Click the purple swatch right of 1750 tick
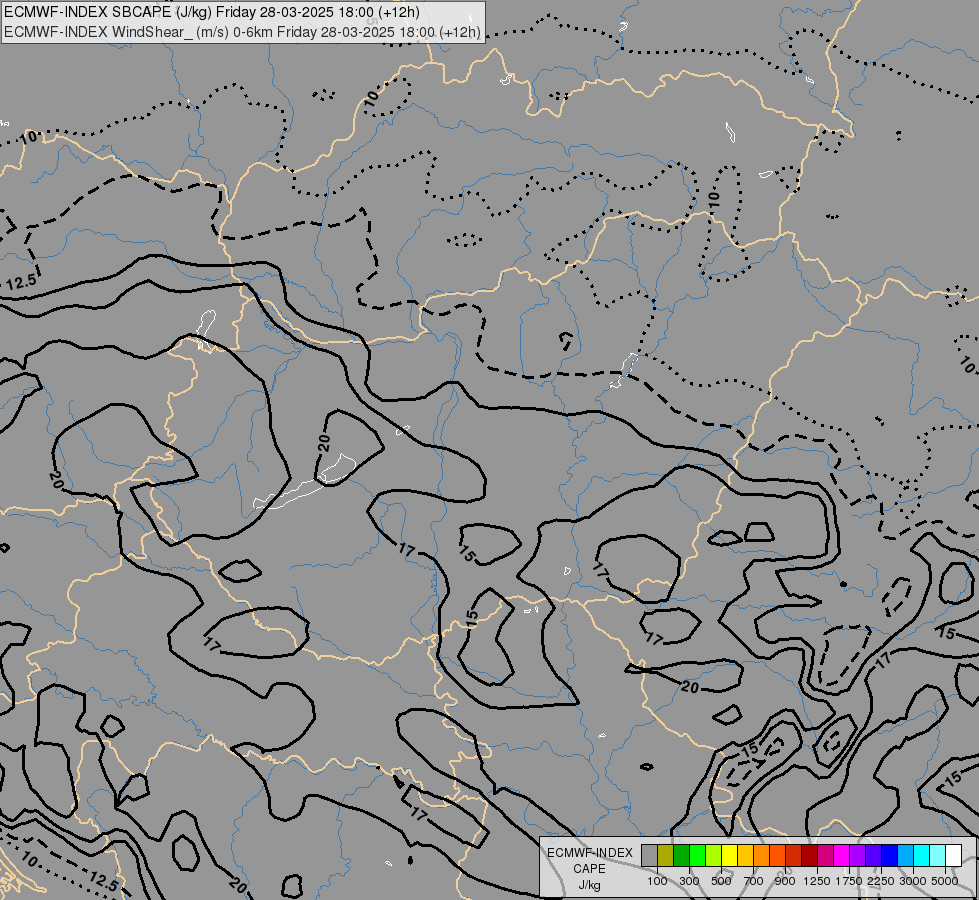979x900 pixels. (857, 856)
